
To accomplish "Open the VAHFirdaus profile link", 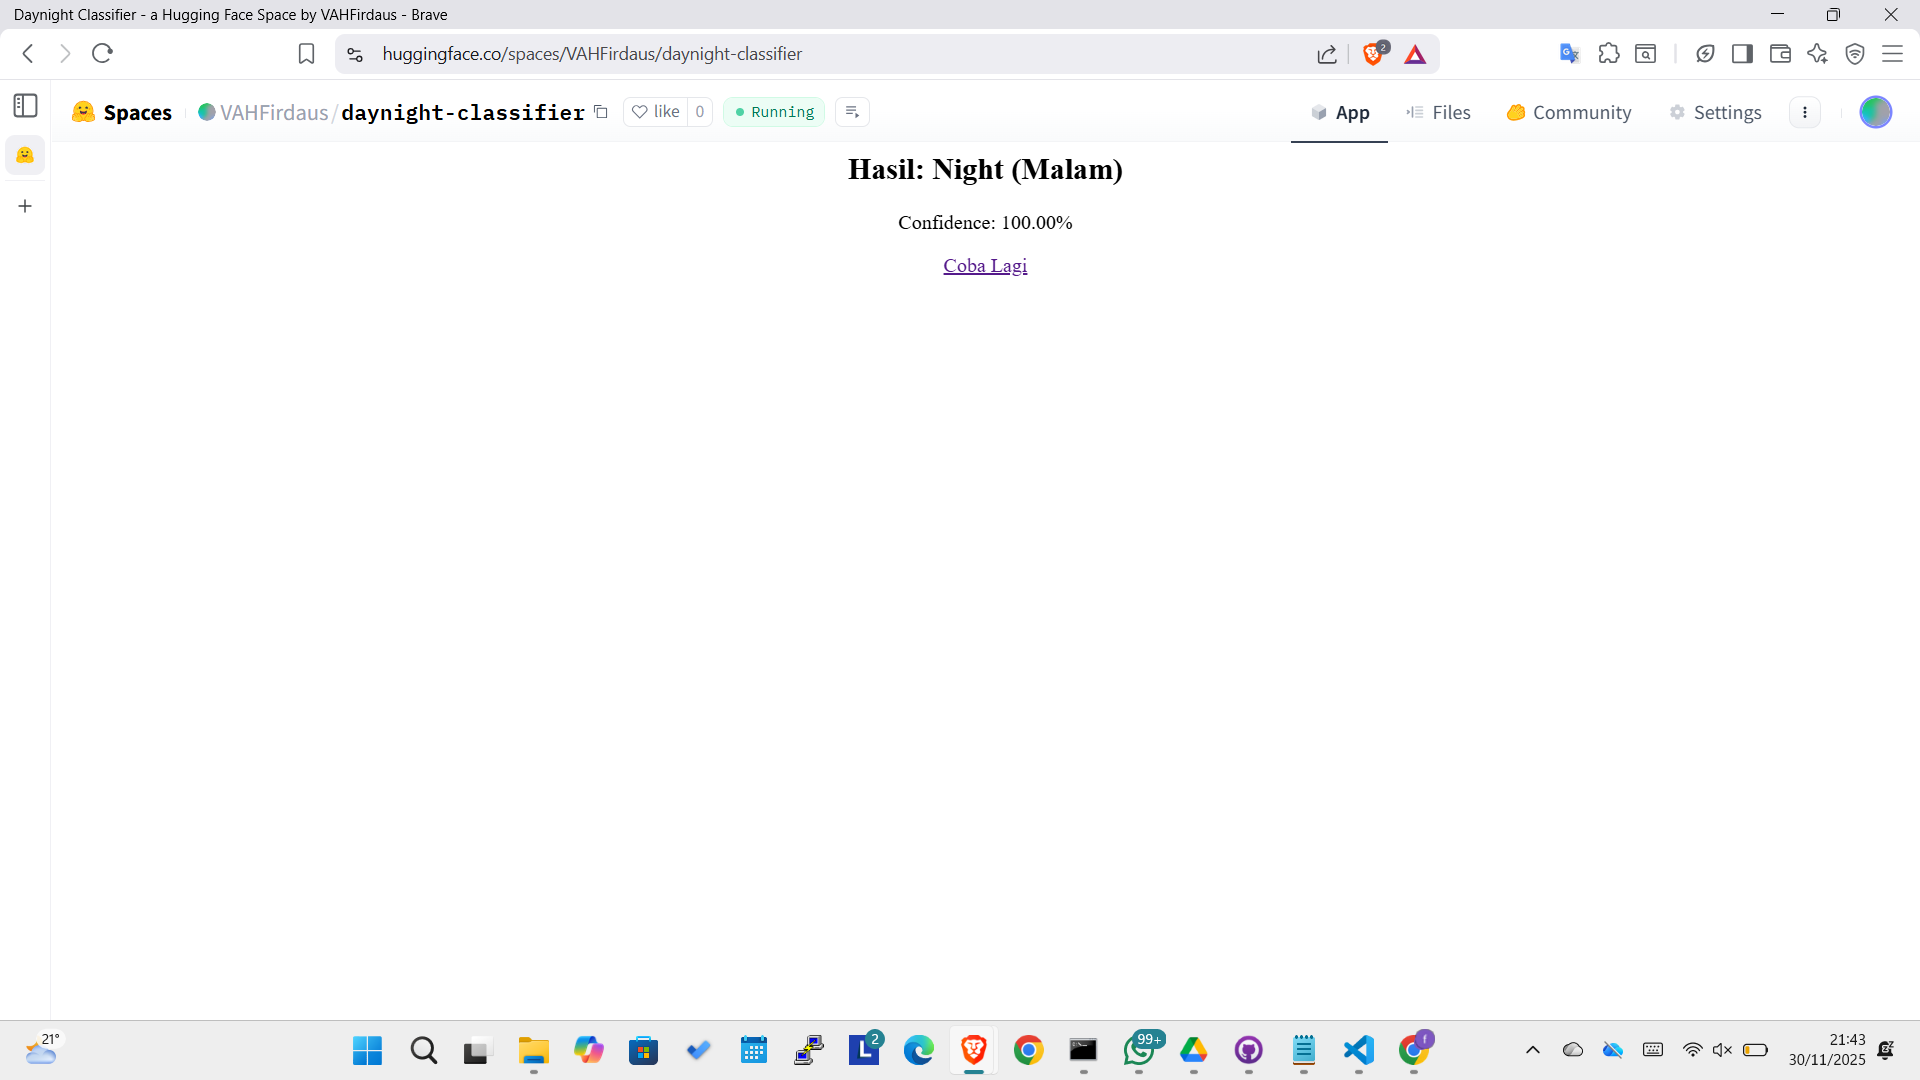I will [x=273, y=113].
